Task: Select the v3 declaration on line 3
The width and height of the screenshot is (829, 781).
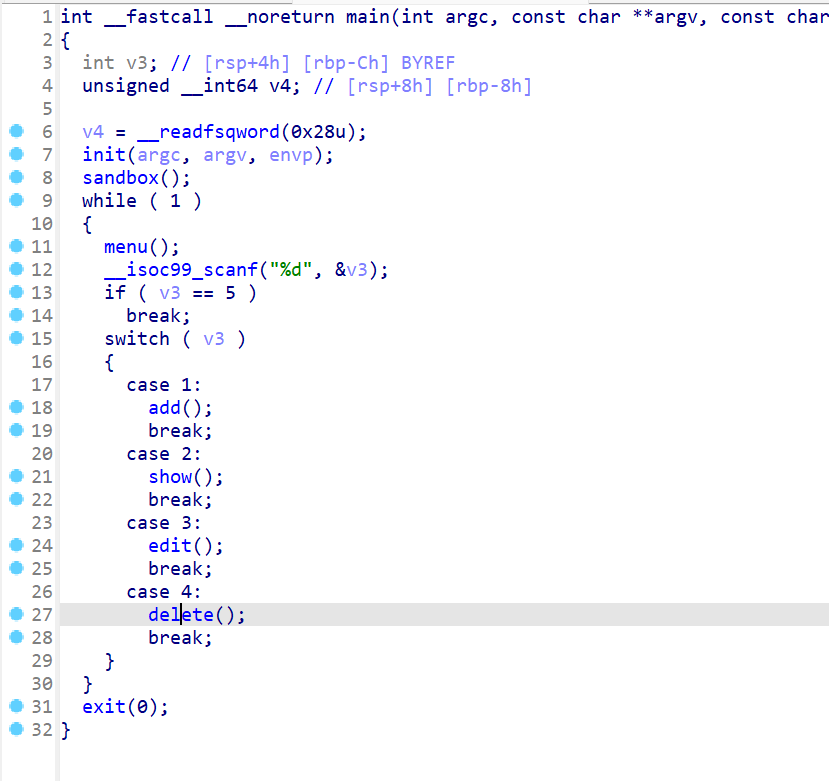Action: point(137,63)
